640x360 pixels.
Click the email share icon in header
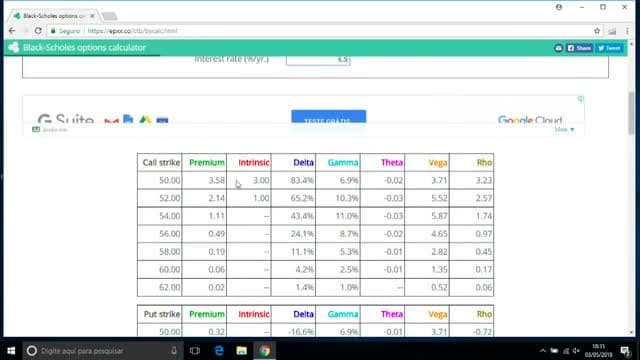tap(558, 48)
